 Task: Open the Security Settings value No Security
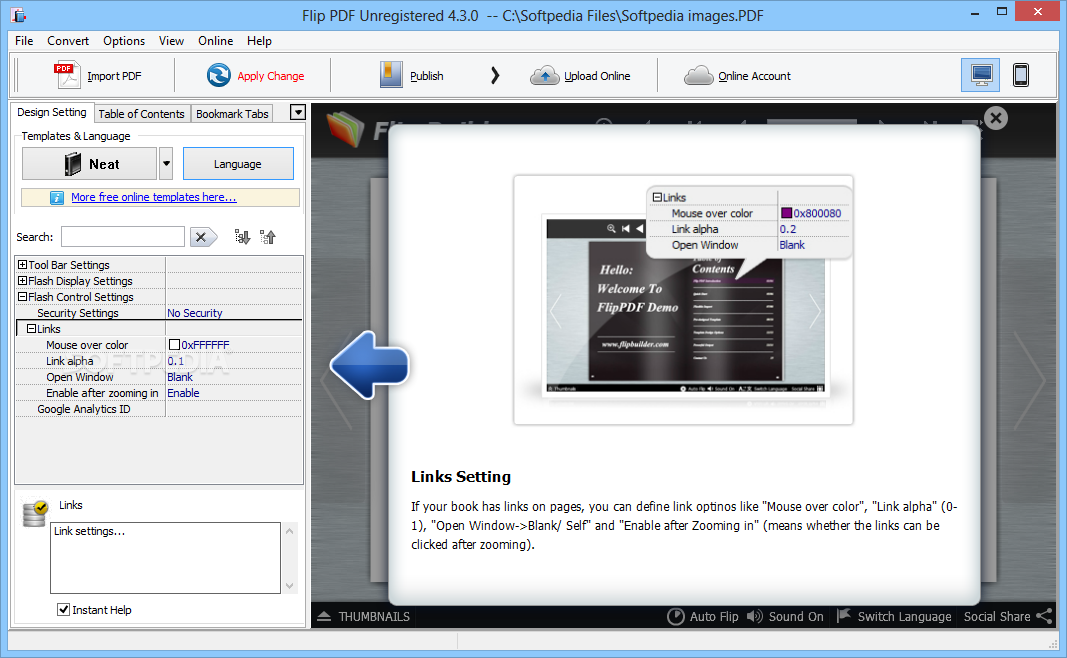pos(195,313)
